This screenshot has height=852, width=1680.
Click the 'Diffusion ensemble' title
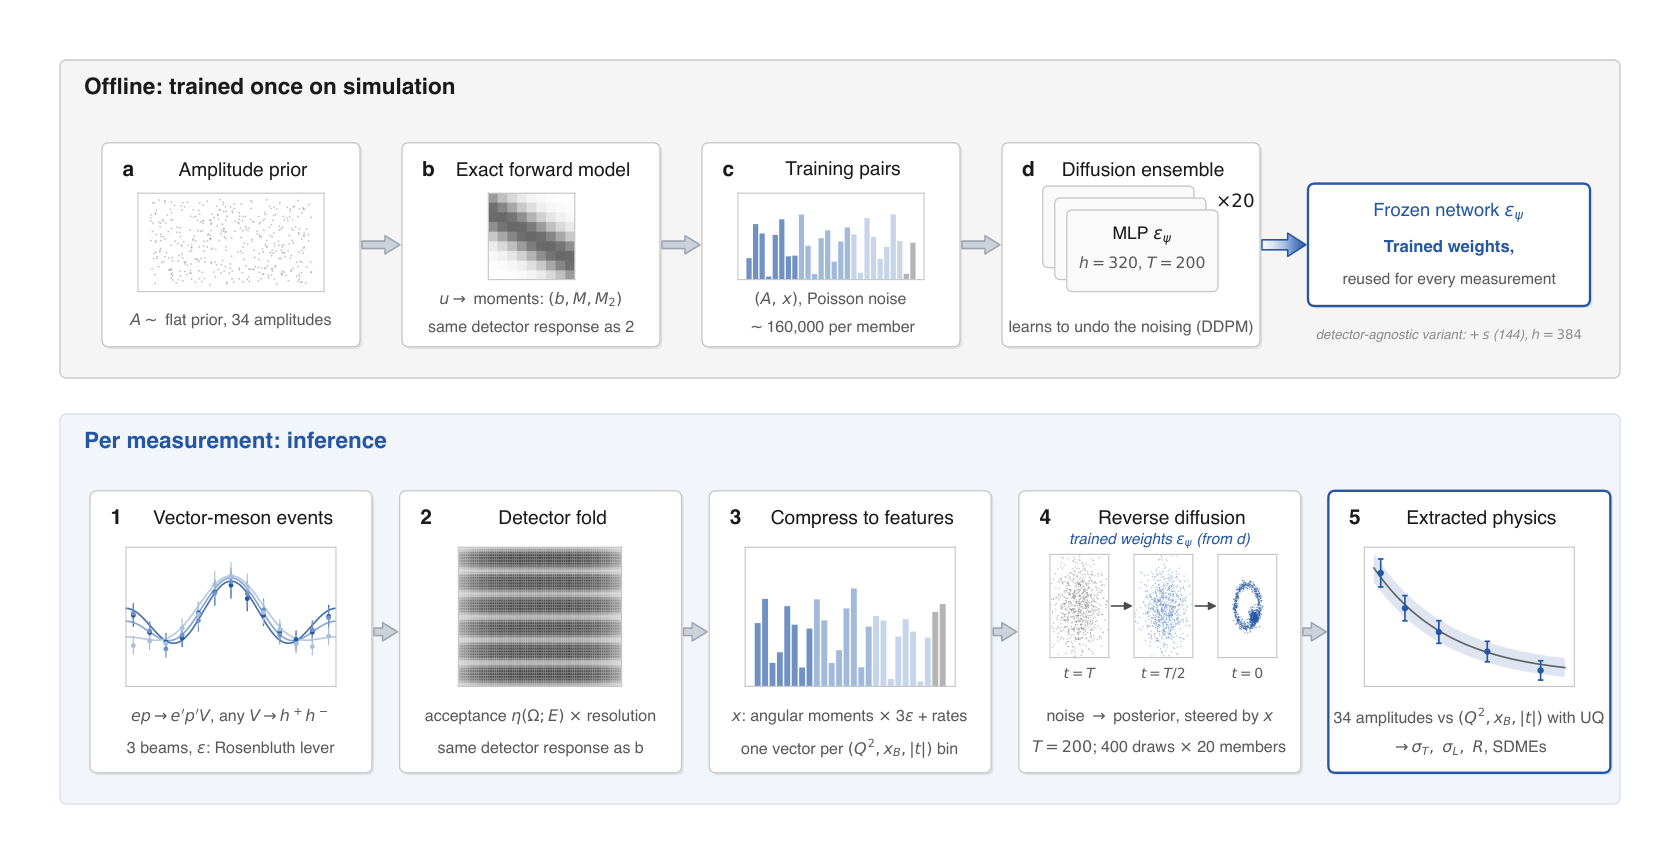click(1143, 170)
